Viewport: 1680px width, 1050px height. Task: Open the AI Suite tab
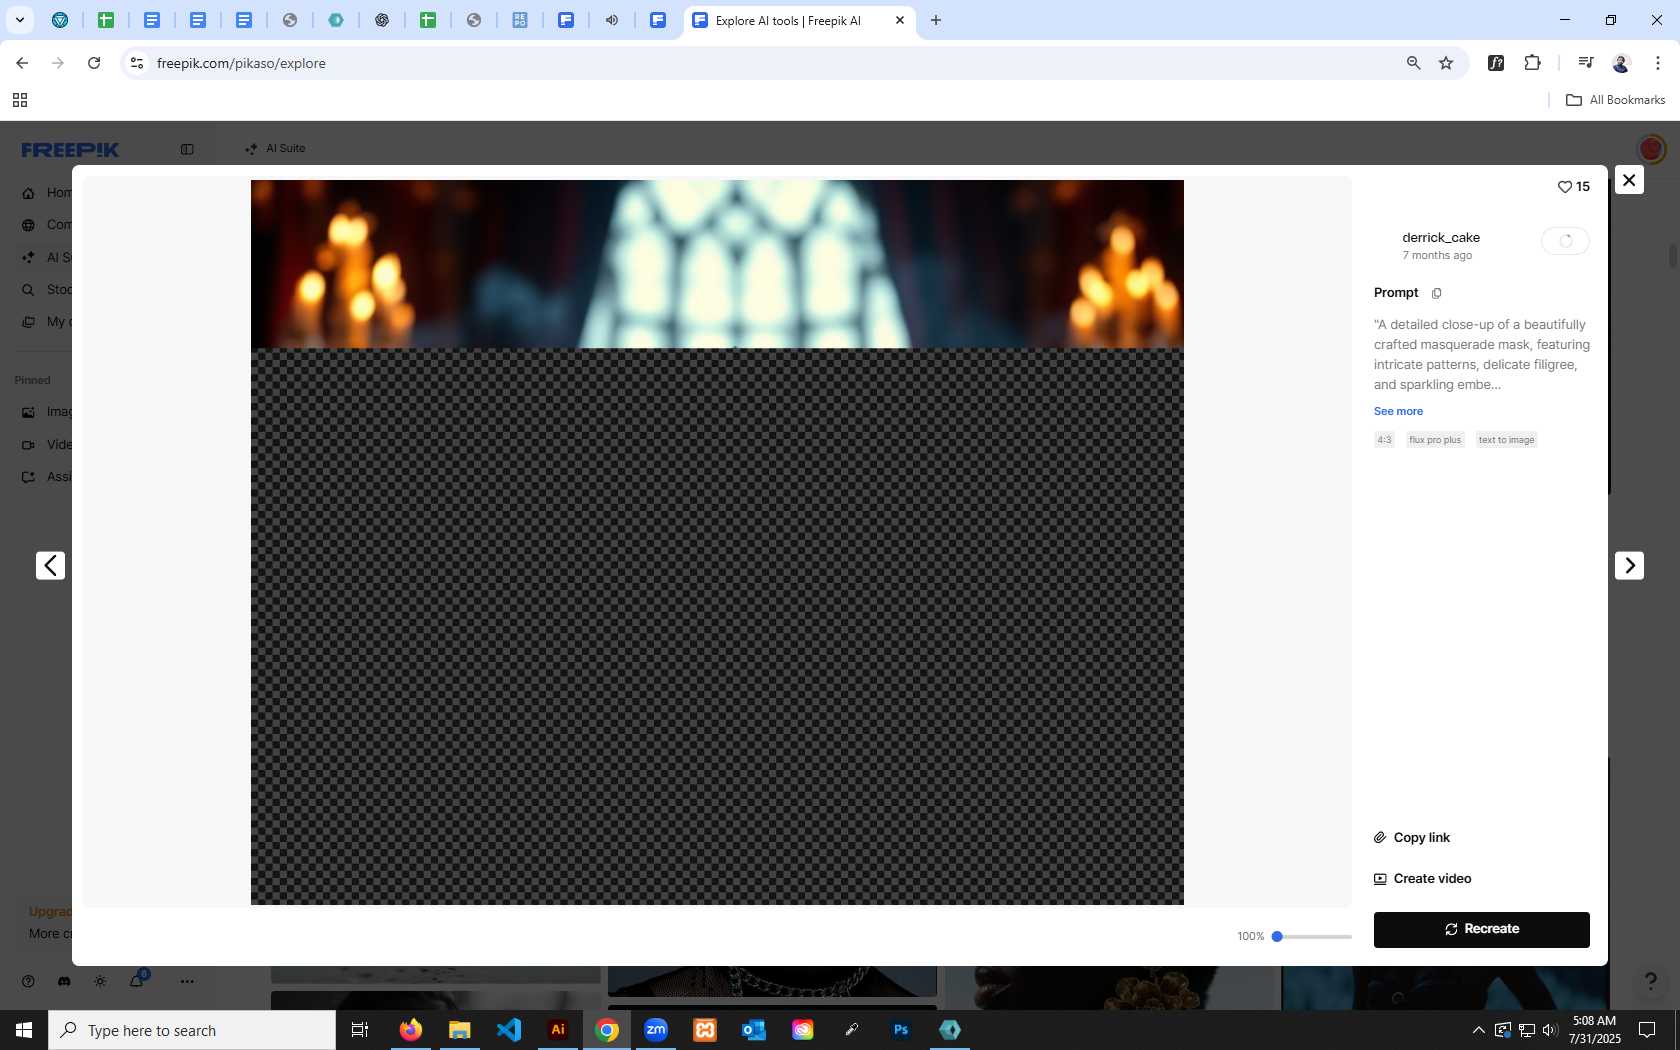(276, 148)
